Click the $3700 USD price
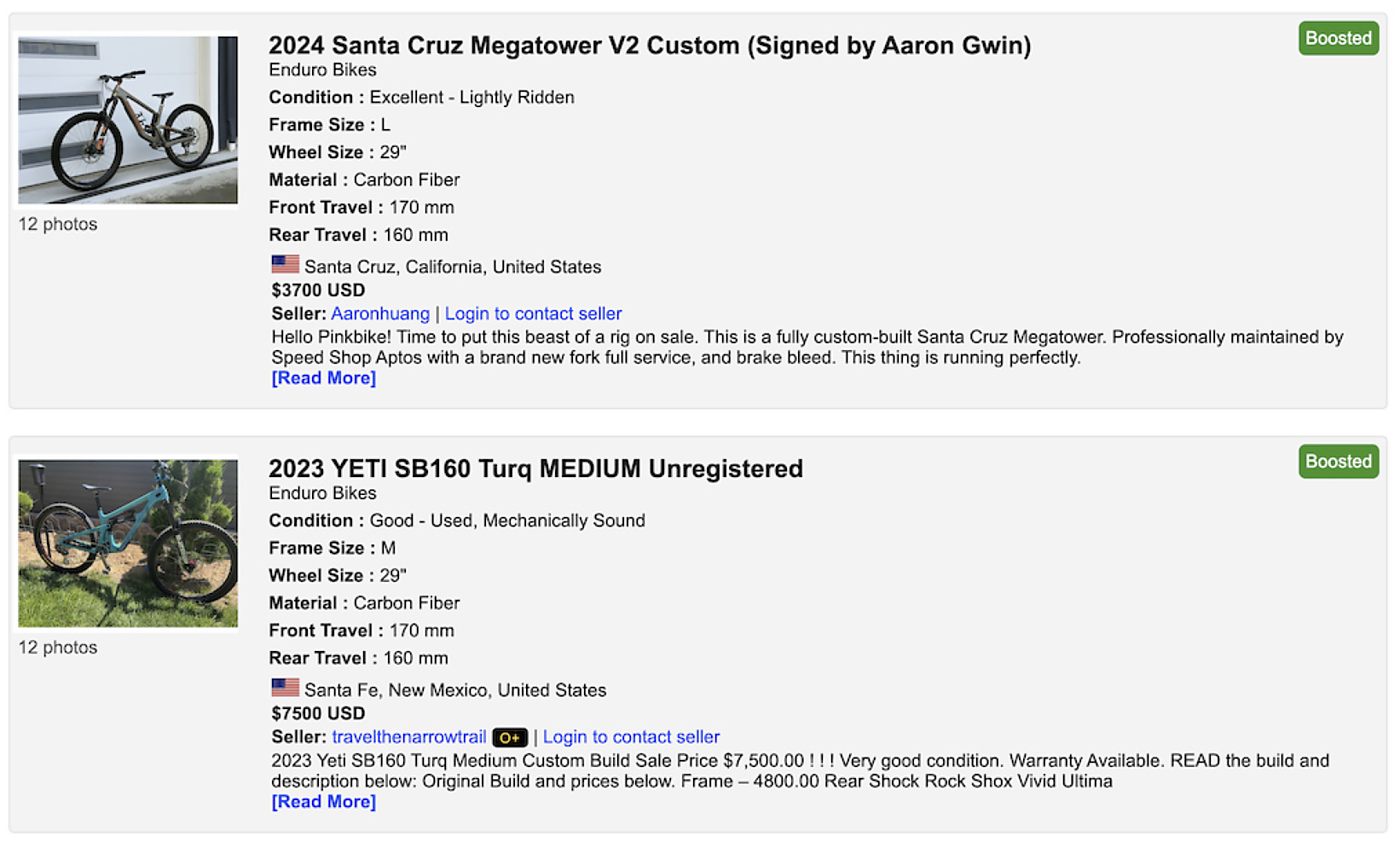 (318, 290)
